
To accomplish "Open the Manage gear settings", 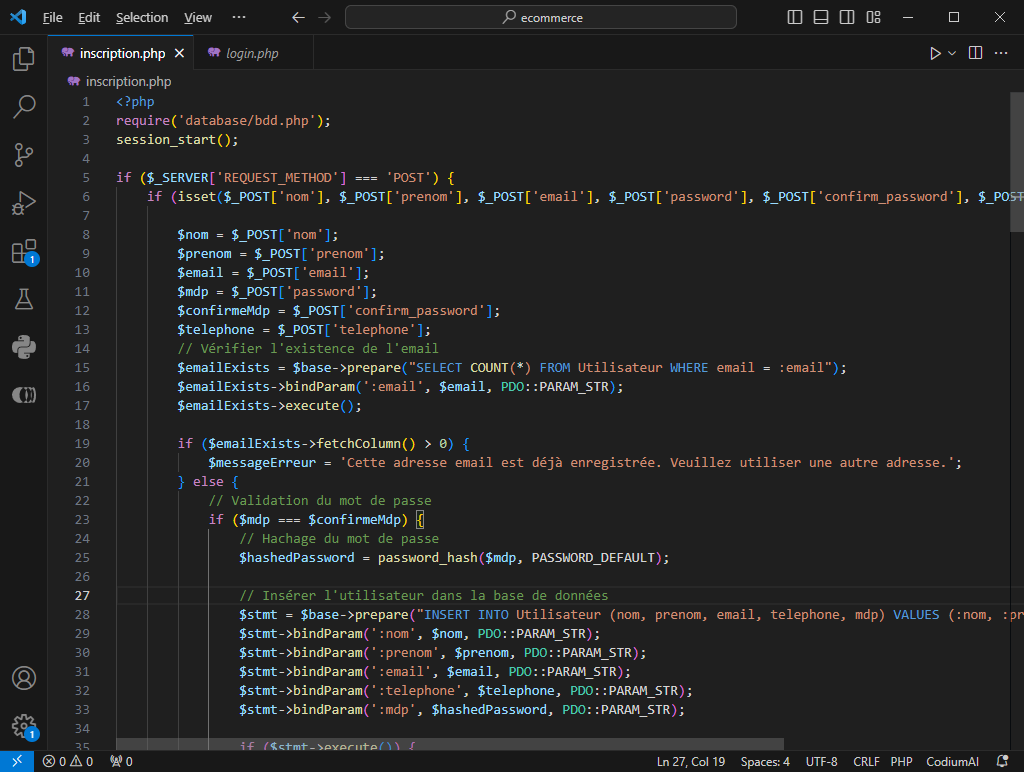I will (x=24, y=726).
